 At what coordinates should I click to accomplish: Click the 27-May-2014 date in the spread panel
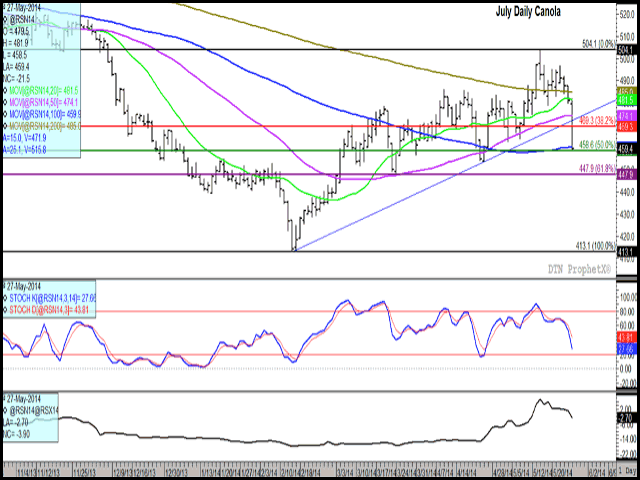point(23,400)
